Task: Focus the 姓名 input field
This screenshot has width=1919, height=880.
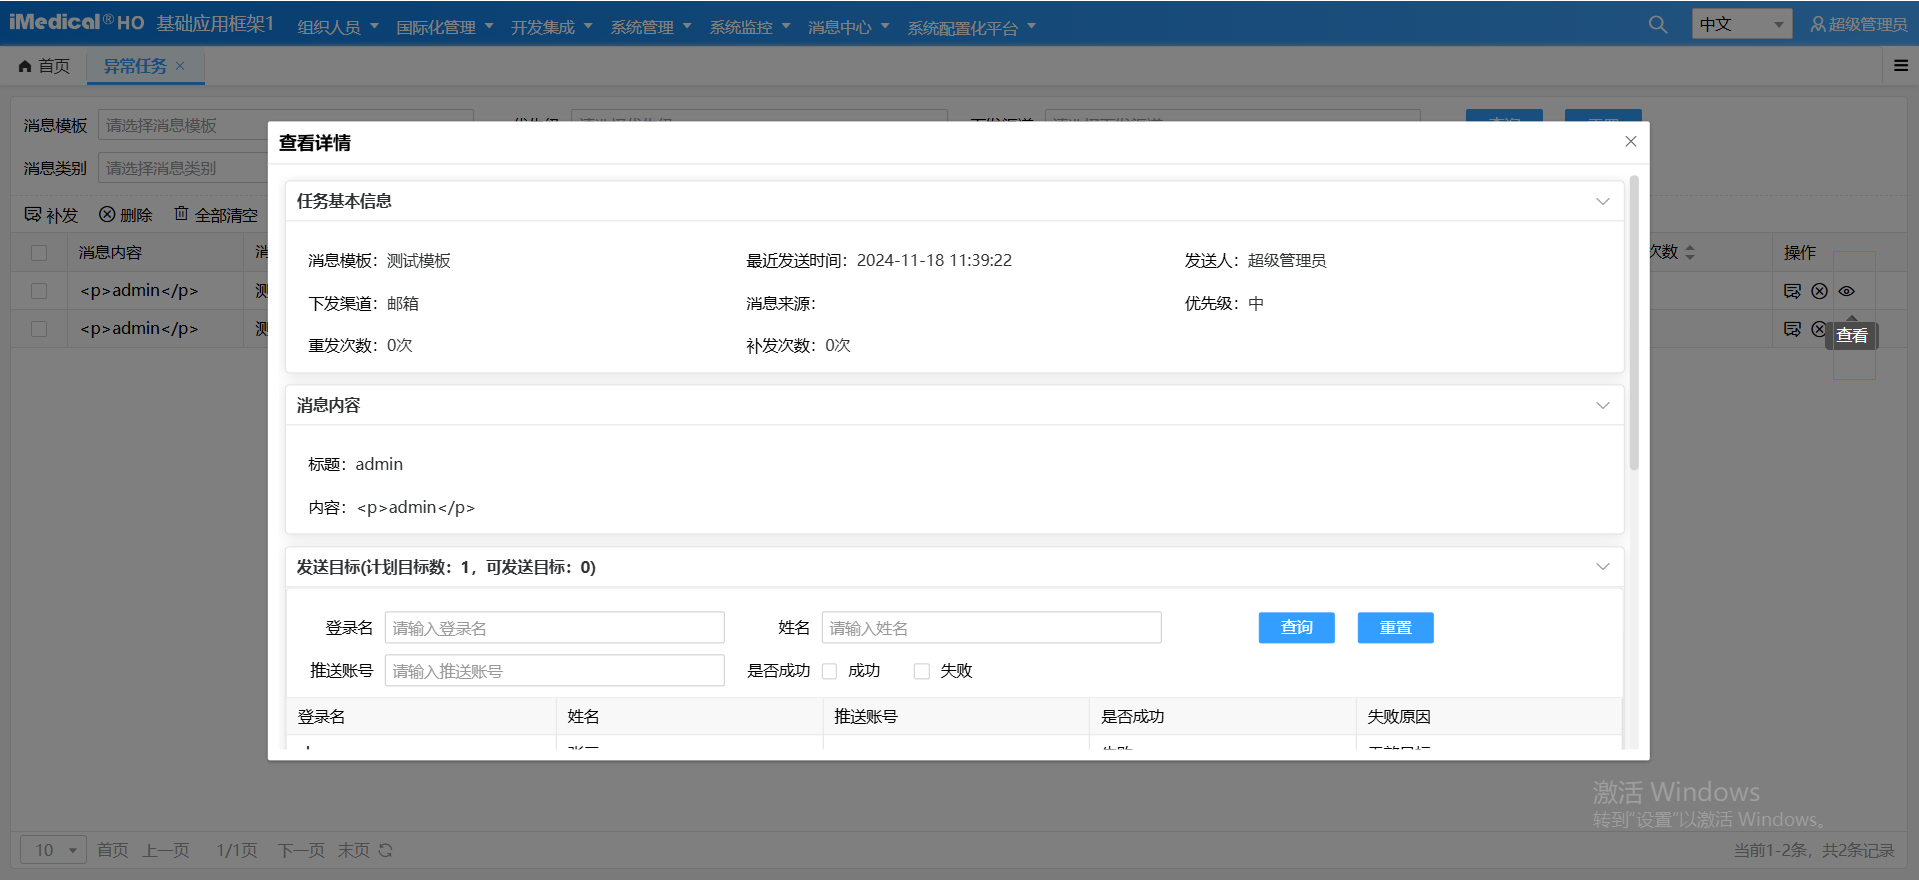Action: point(991,627)
